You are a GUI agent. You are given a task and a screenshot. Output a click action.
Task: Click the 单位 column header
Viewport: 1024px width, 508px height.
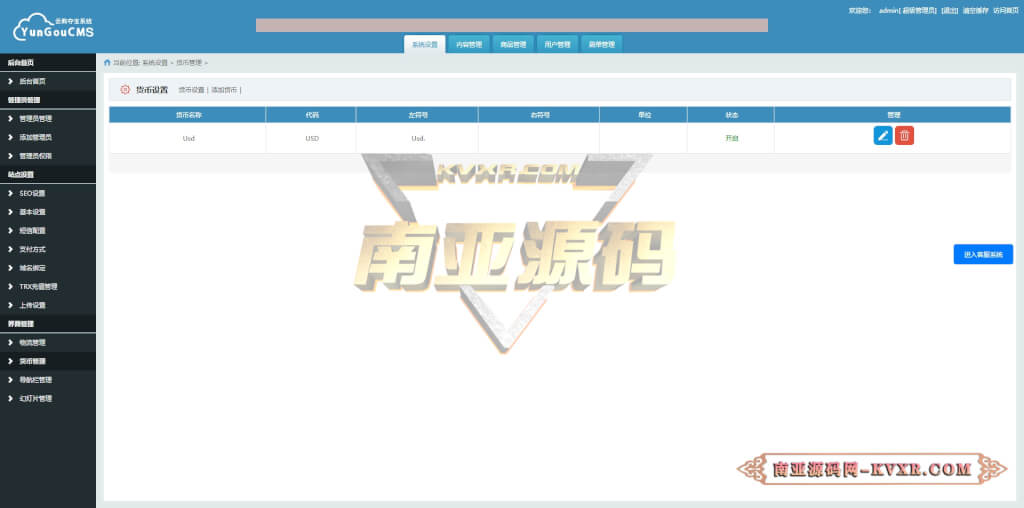(644, 115)
